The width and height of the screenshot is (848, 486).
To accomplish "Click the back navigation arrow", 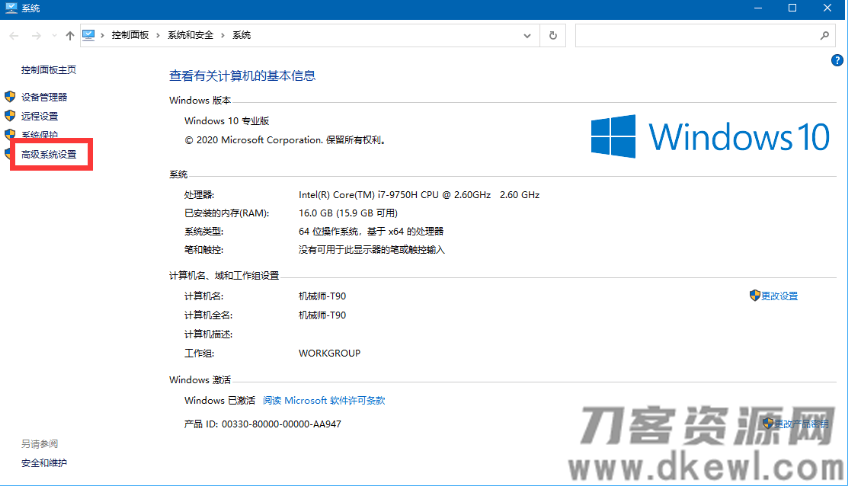I will tap(14, 36).
